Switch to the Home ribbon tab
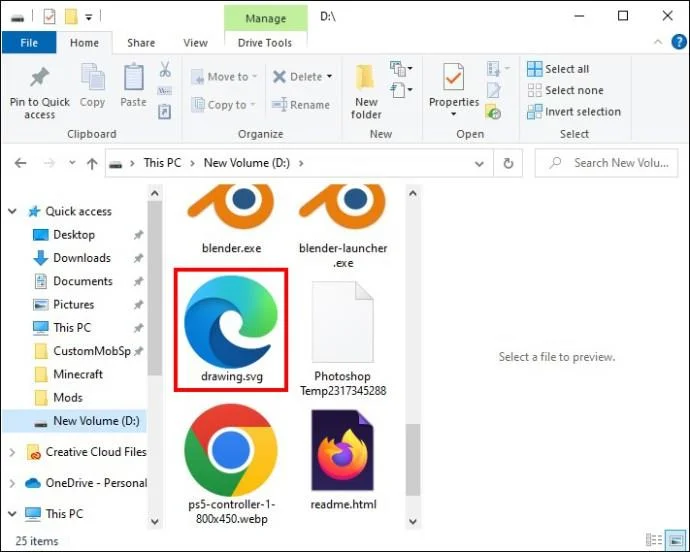This screenshot has height=552, width=690. pos(84,43)
